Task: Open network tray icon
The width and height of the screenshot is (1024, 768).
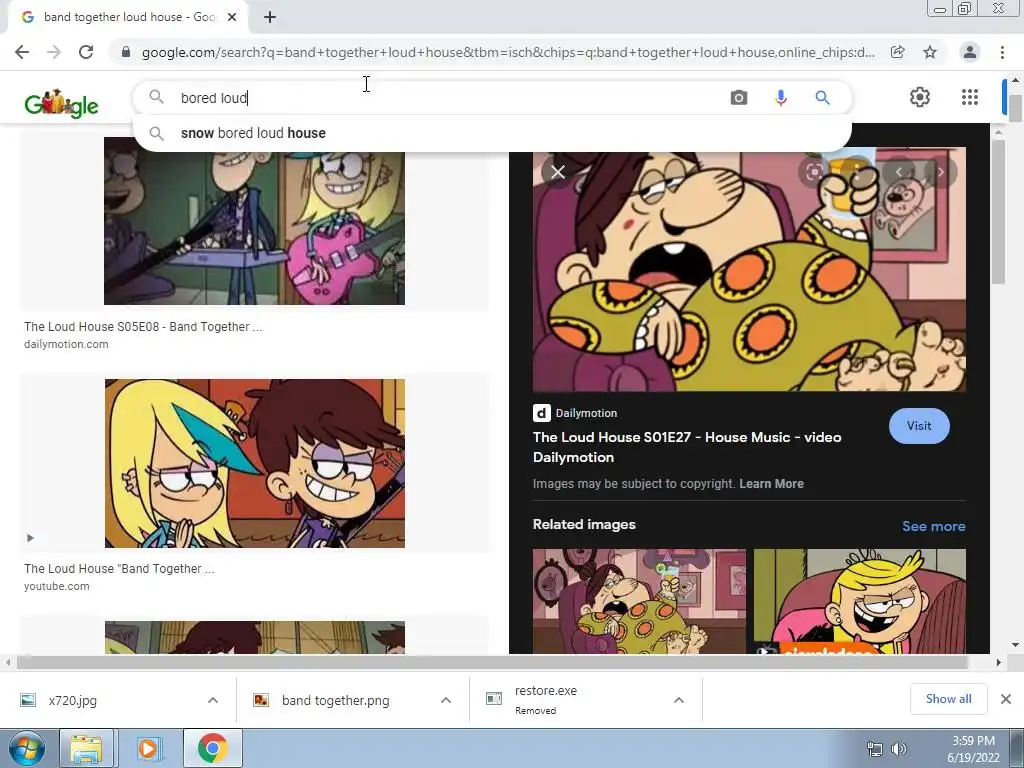Action: [874, 749]
